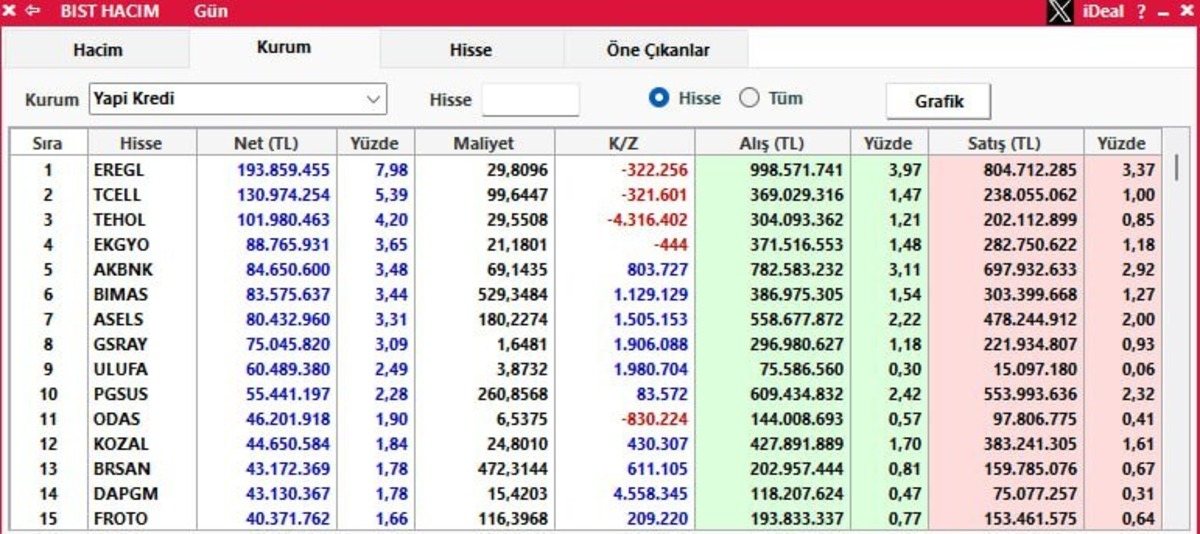Select the Kurum tab

pos(284,47)
